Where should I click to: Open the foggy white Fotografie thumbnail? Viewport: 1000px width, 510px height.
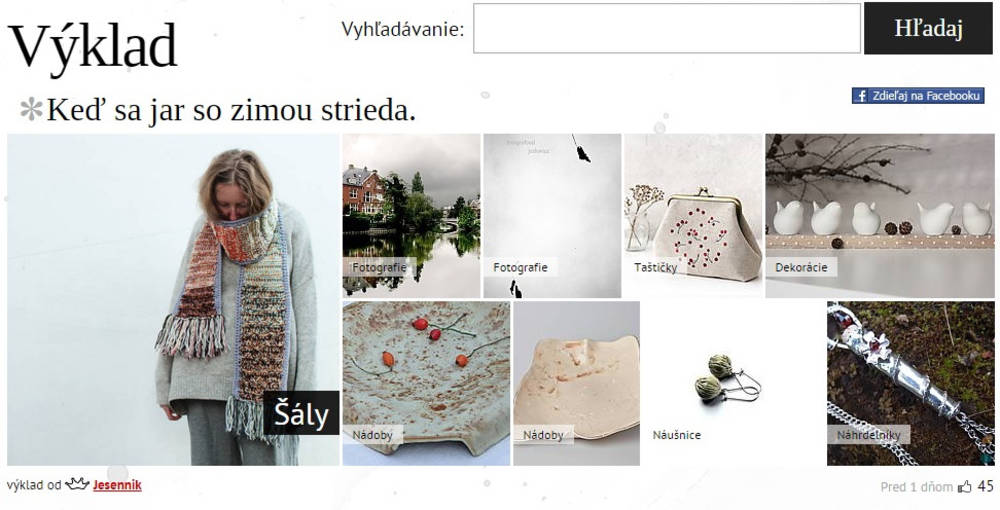pos(552,215)
